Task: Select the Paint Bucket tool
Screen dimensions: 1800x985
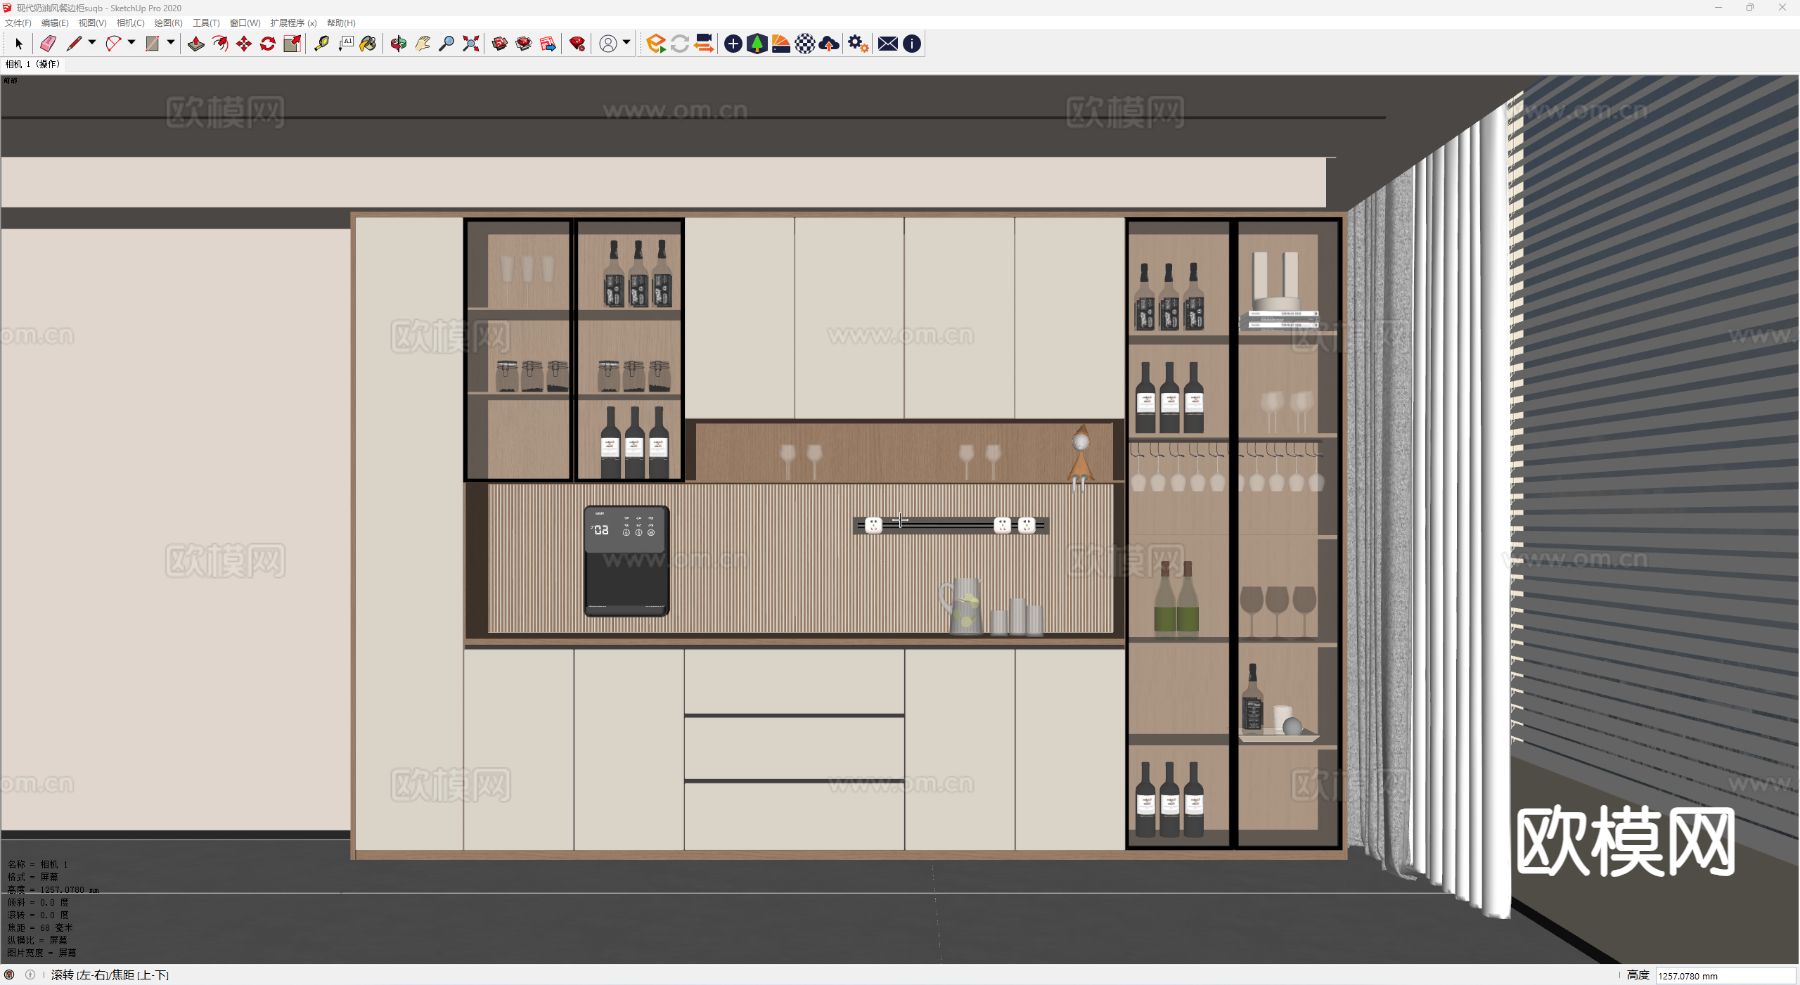Action: point(369,44)
